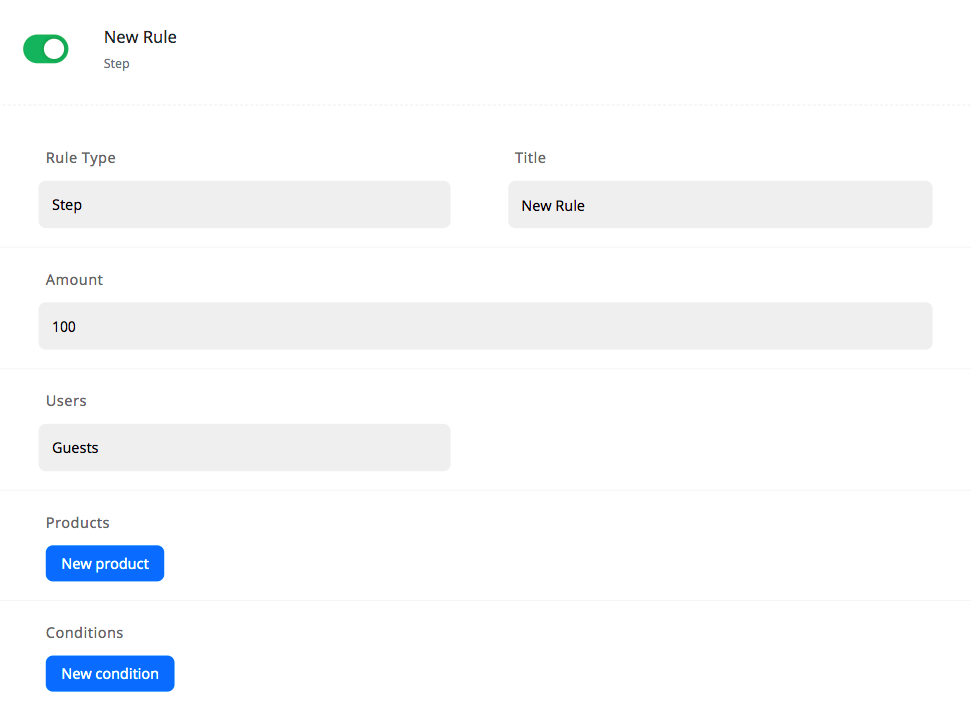971x710 pixels.
Task: Click the 'Title' field label
Action: [x=530, y=158]
